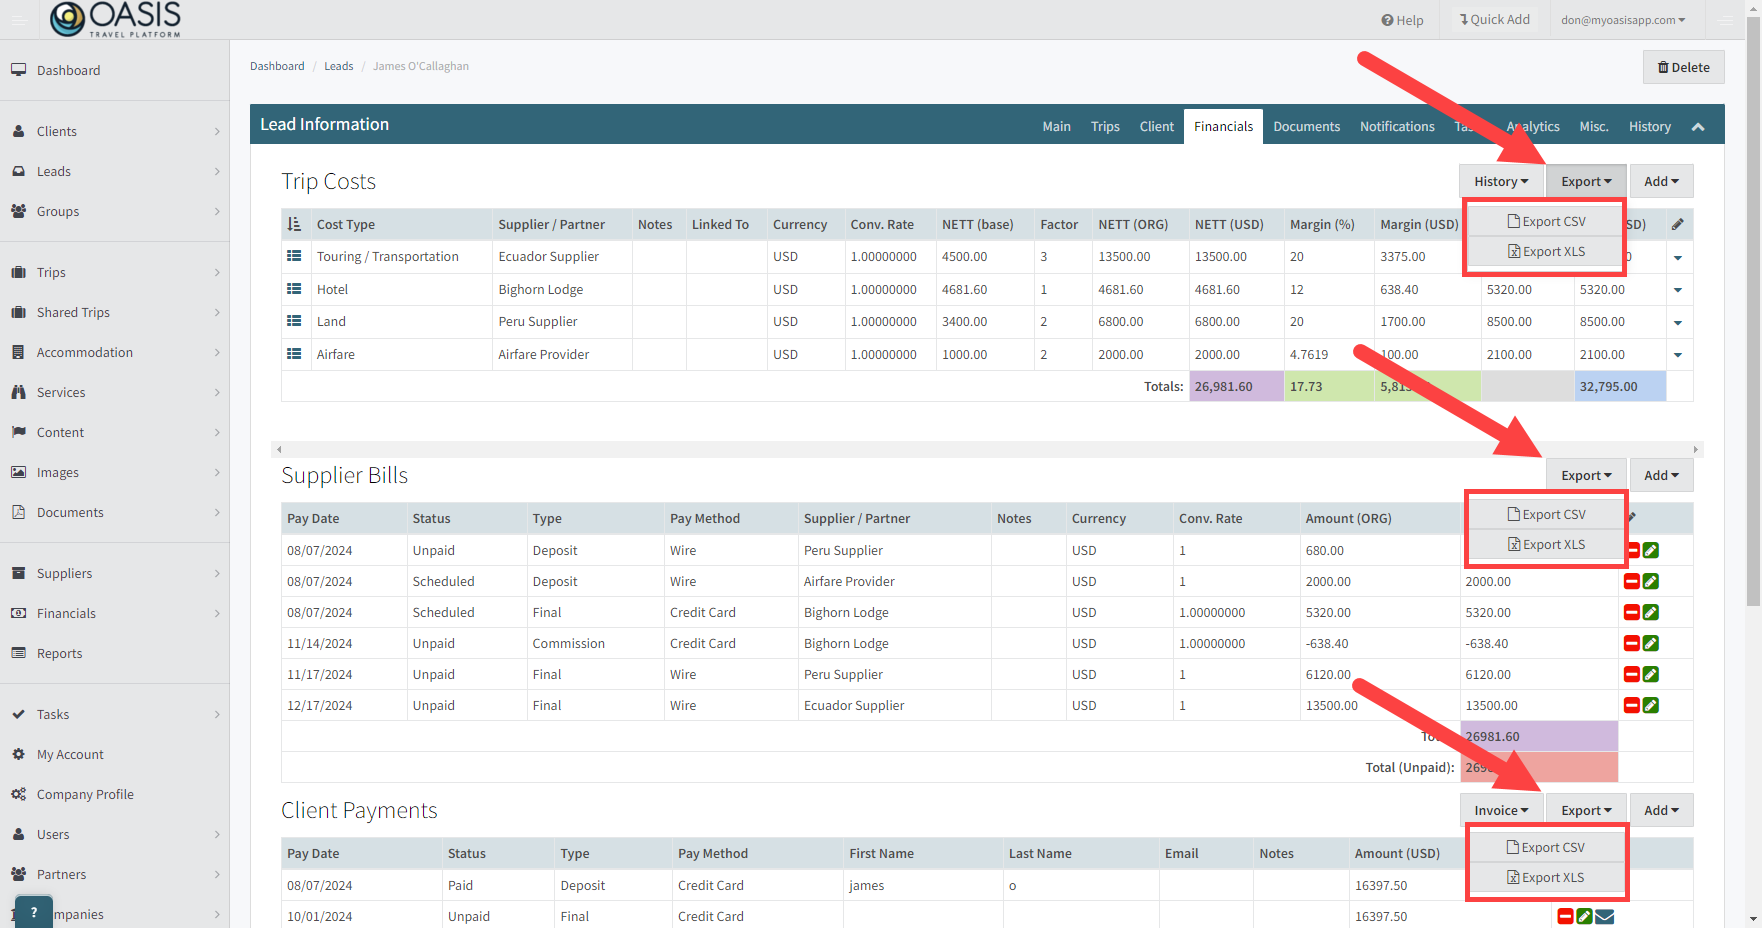Click green edit icon for 6120.00 Peru Supplier bill
This screenshot has height=928, width=1762.
pyautogui.click(x=1651, y=674)
